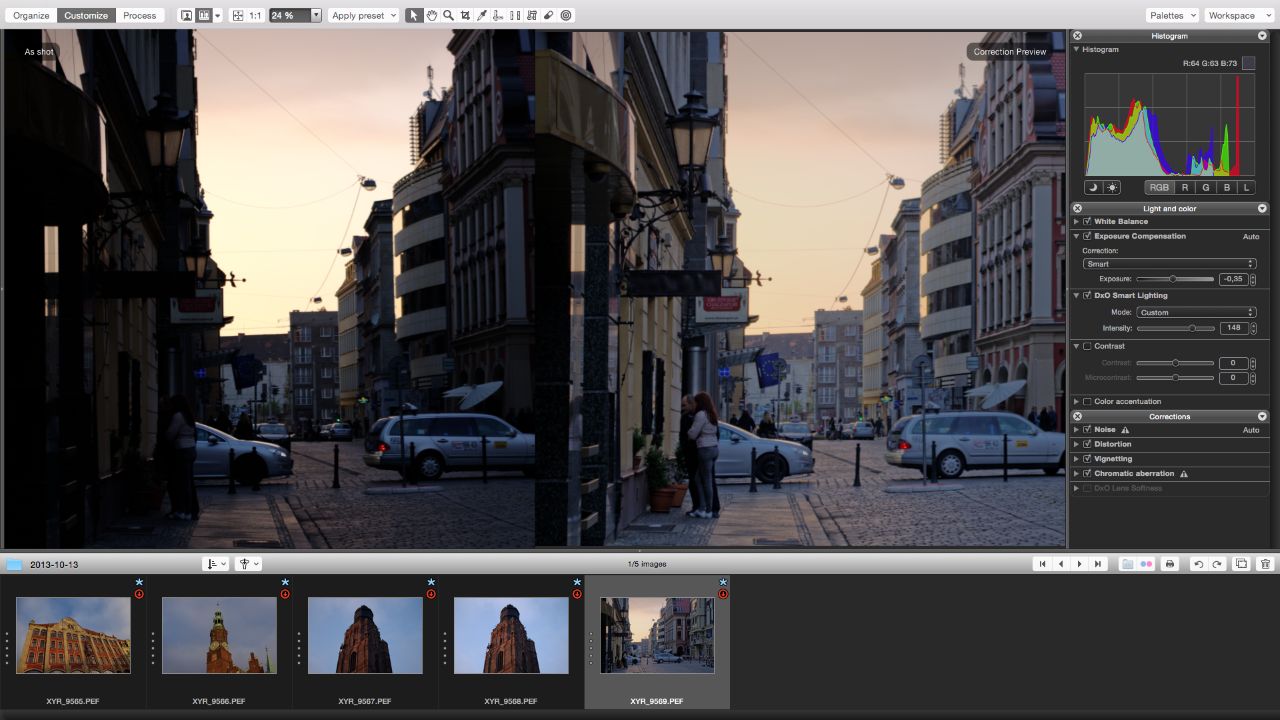Expand the White Balance section
The height and width of the screenshot is (720, 1280).
pos(1077,222)
